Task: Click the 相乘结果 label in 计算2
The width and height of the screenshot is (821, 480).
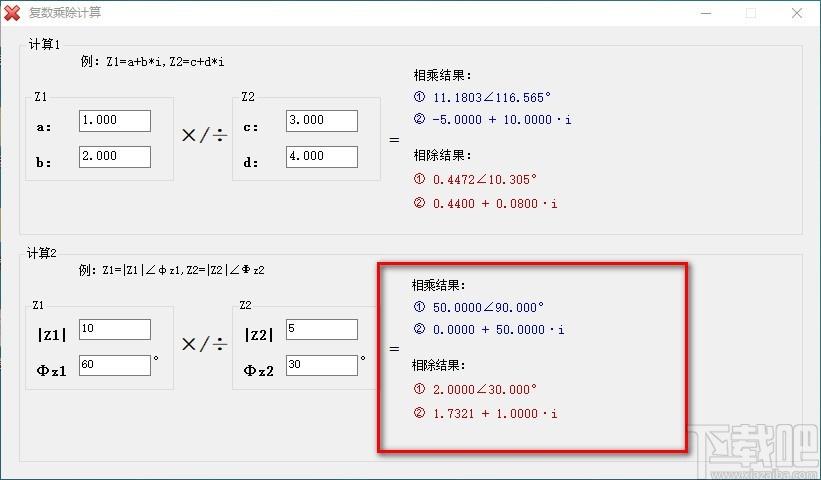Action: [x=438, y=285]
